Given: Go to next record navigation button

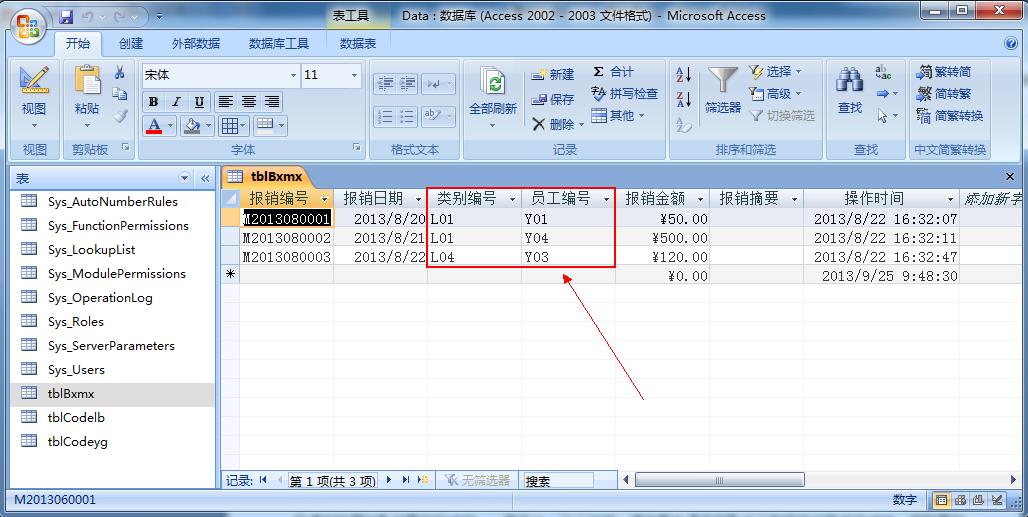Looking at the screenshot, I should click(389, 480).
